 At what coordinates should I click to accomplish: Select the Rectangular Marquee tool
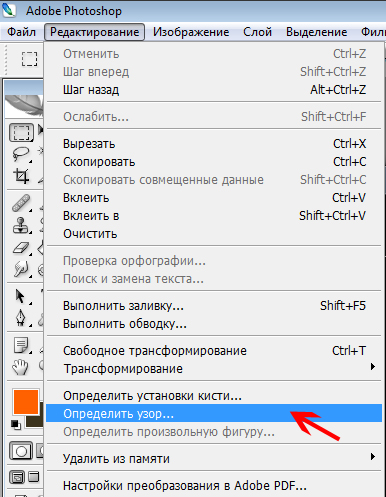(x=21, y=133)
